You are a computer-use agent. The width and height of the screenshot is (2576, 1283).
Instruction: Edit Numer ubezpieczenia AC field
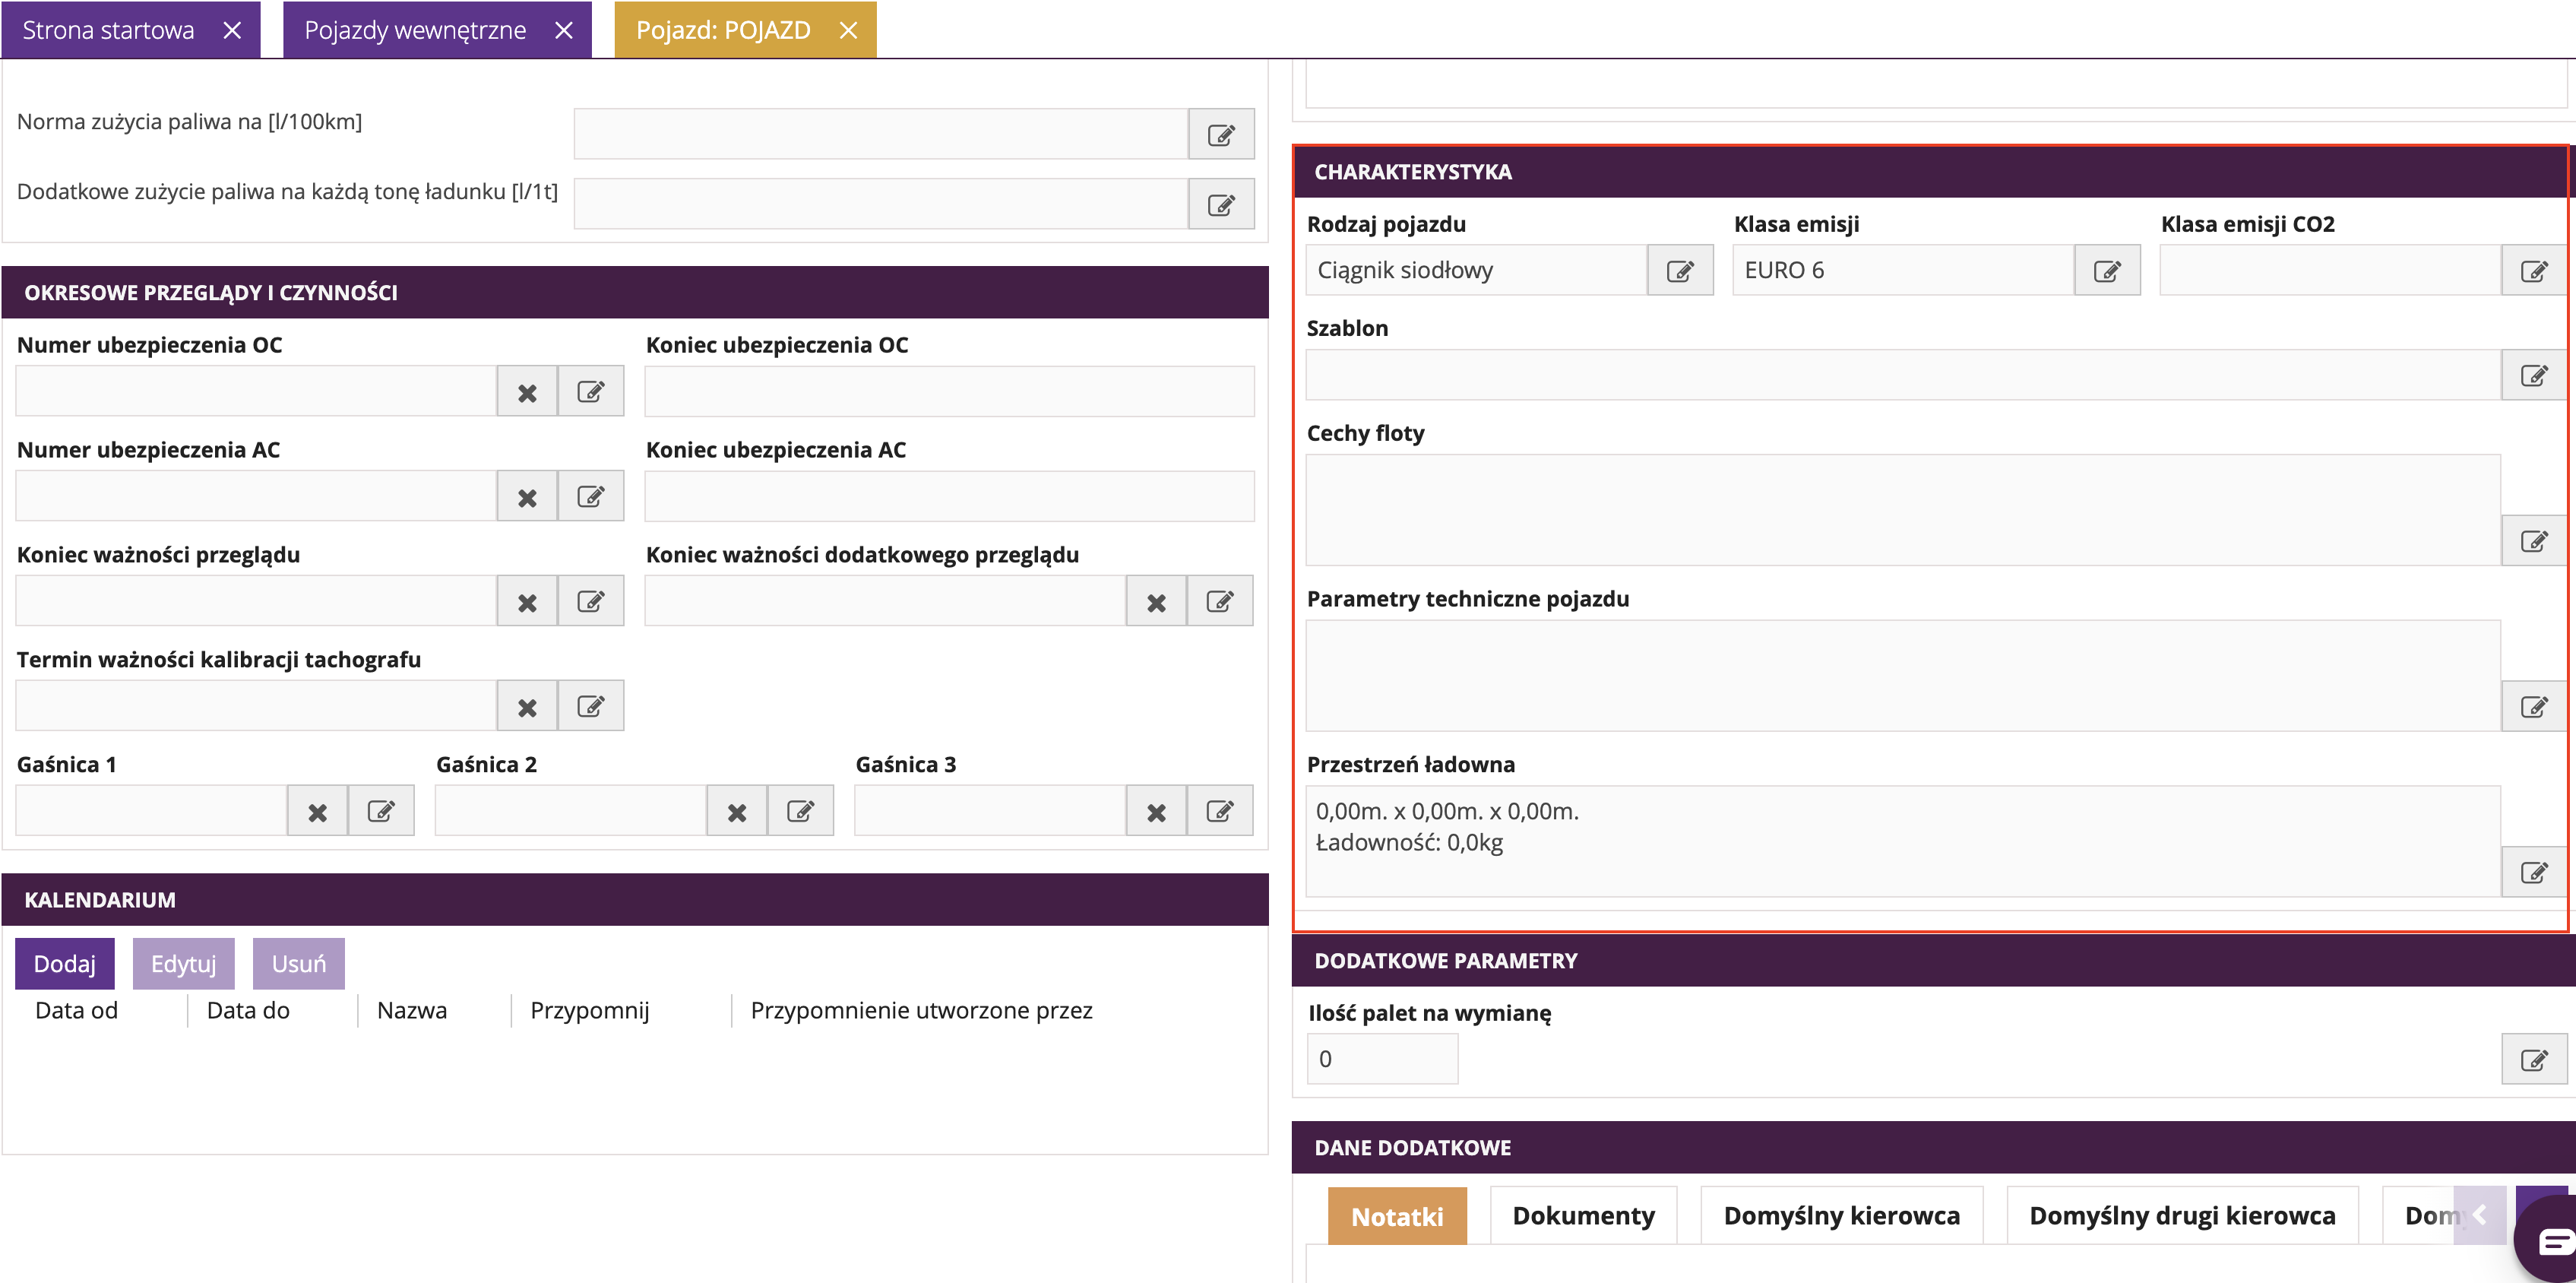pyautogui.click(x=591, y=497)
